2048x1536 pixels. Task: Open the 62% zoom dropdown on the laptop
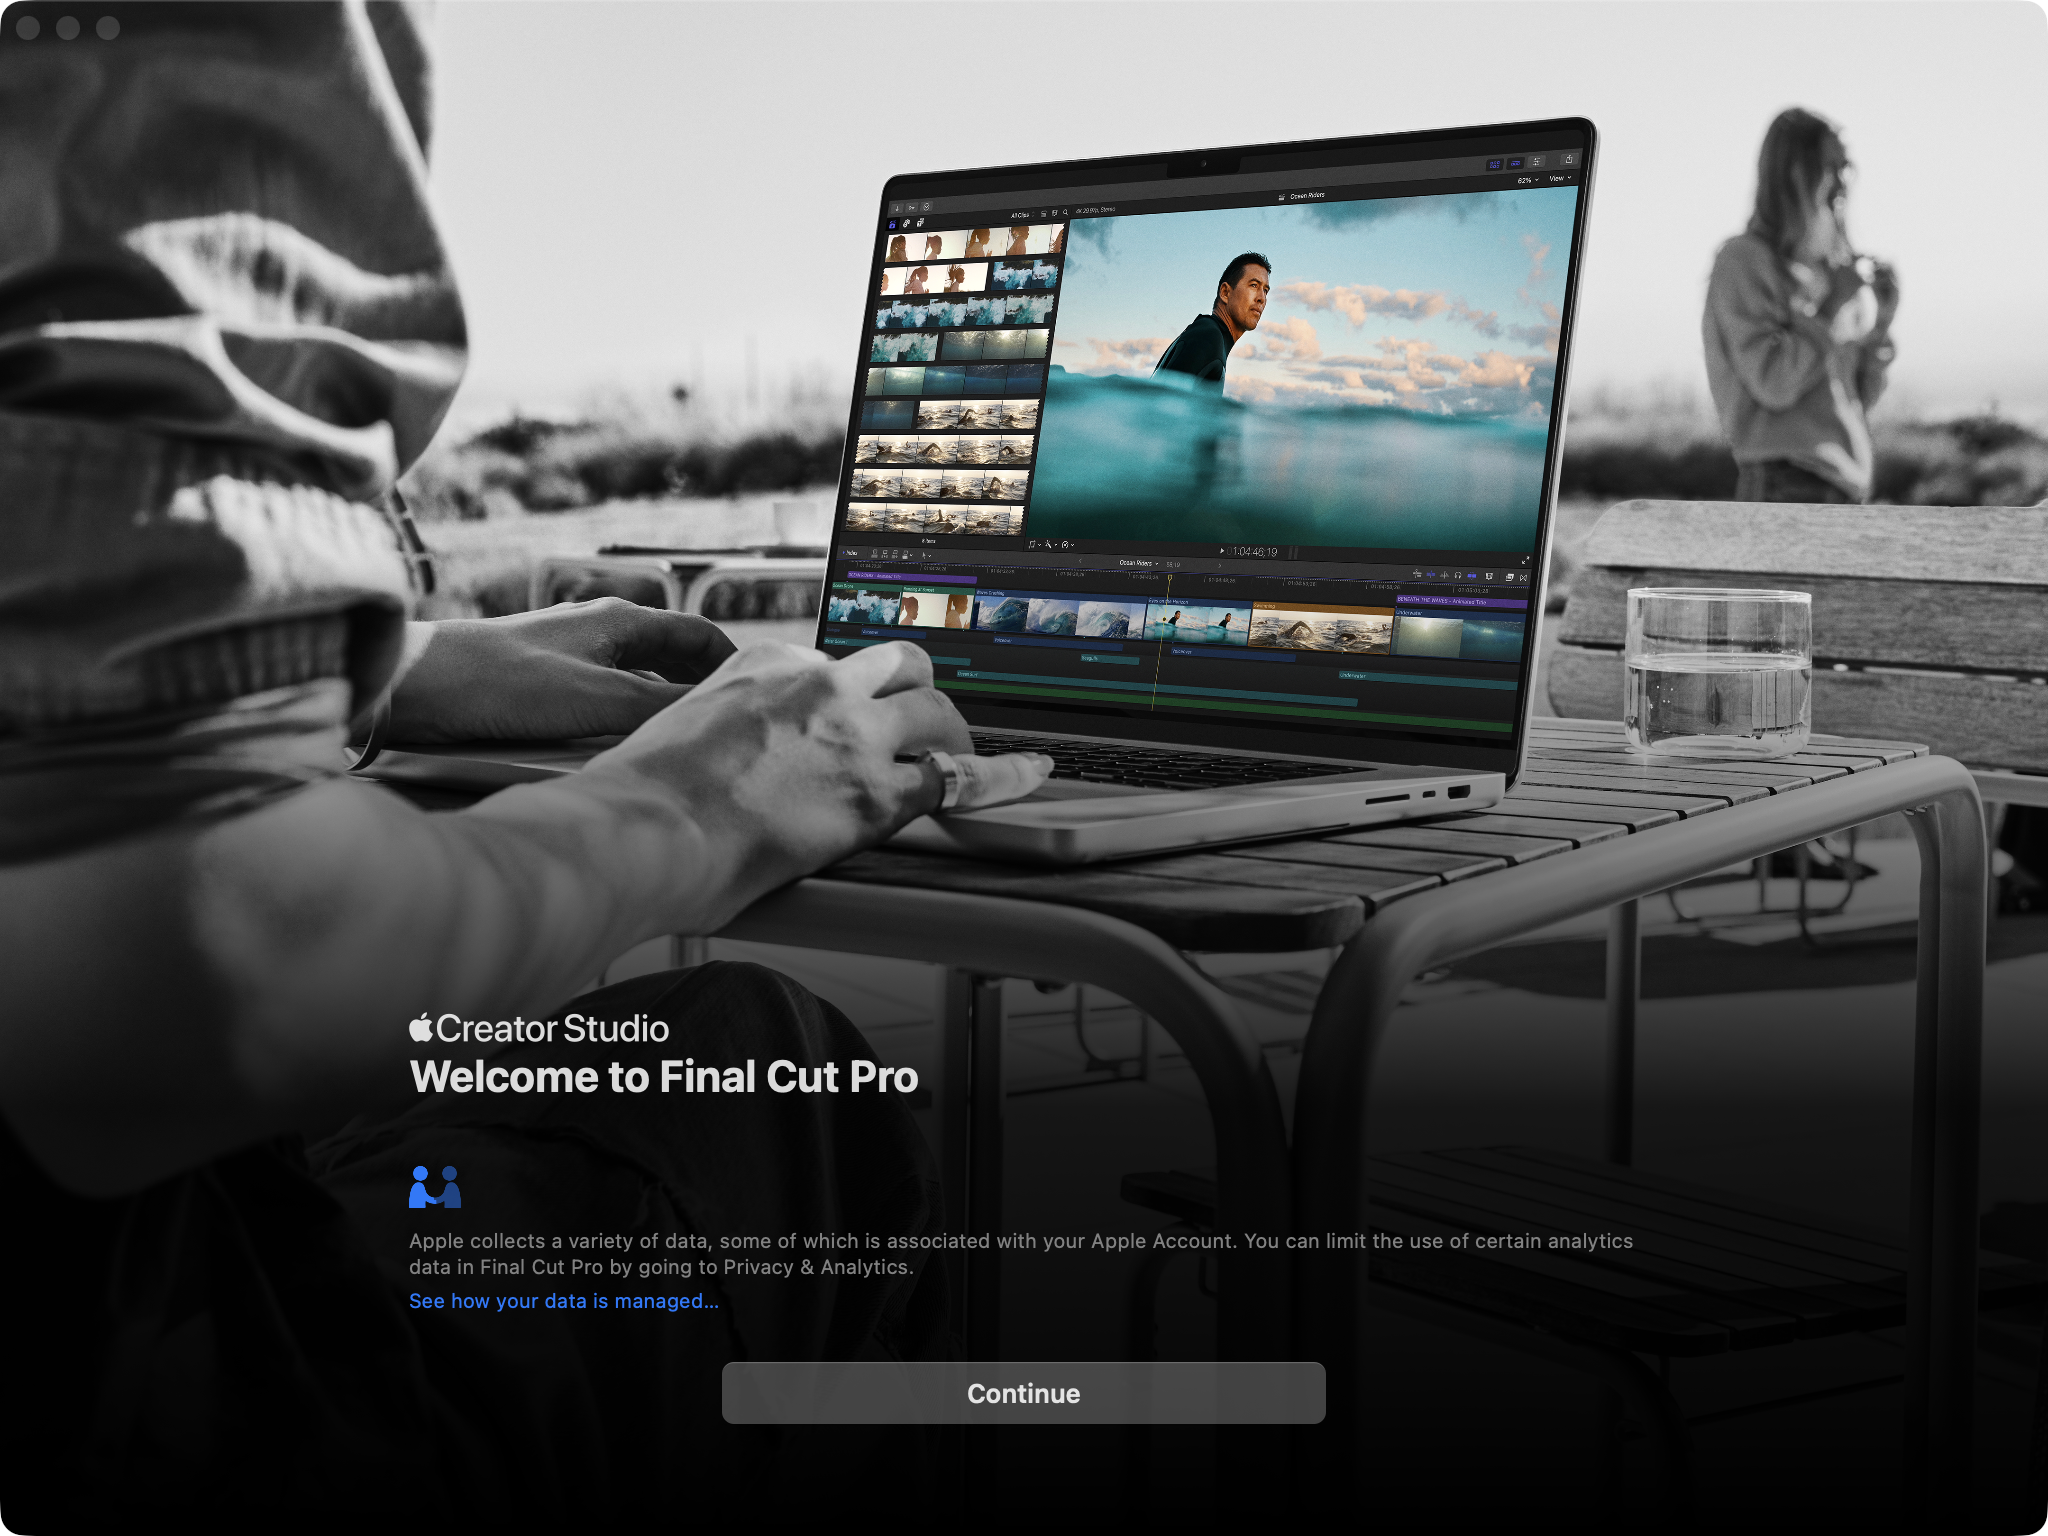point(1527,180)
